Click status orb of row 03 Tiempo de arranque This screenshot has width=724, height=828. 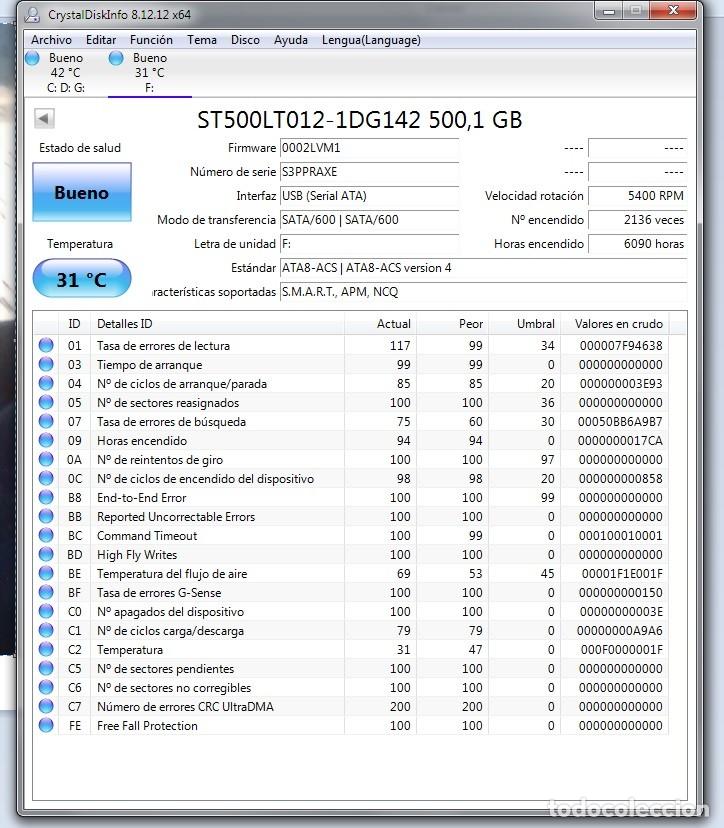point(46,364)
